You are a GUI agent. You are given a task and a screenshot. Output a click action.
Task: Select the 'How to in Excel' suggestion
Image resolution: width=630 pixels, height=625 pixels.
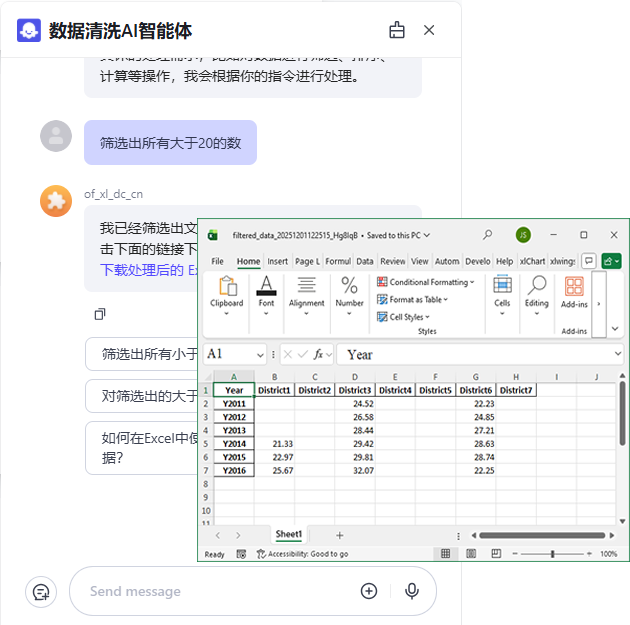(141, 448)
